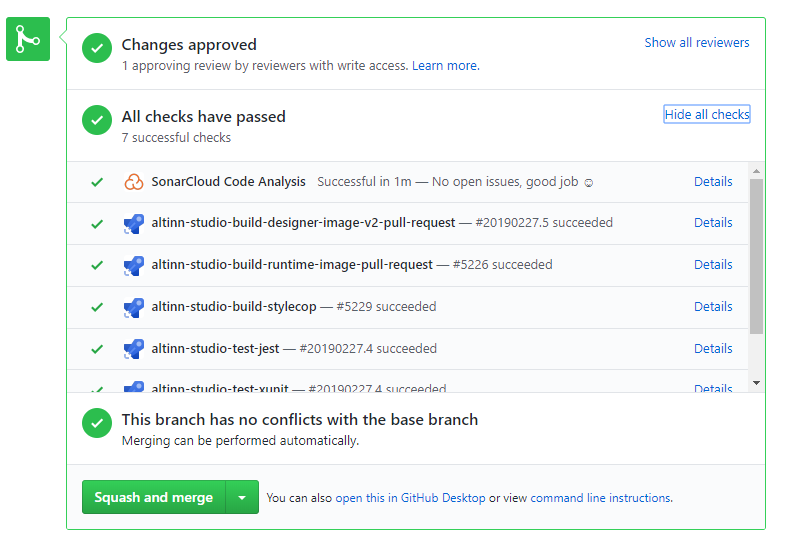Click the Azure Pipelines icon beside altinn-studio-test-jest

(133, 349)
